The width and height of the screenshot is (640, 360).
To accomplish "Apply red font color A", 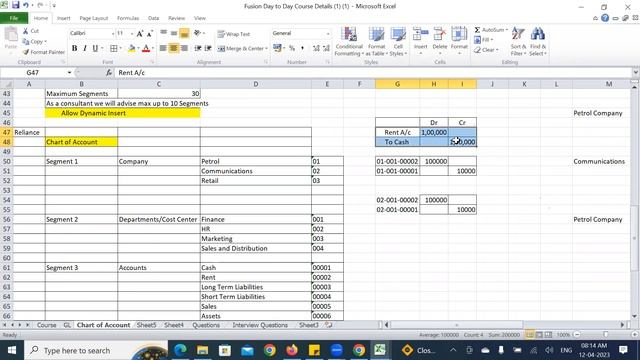I will 146,49.
